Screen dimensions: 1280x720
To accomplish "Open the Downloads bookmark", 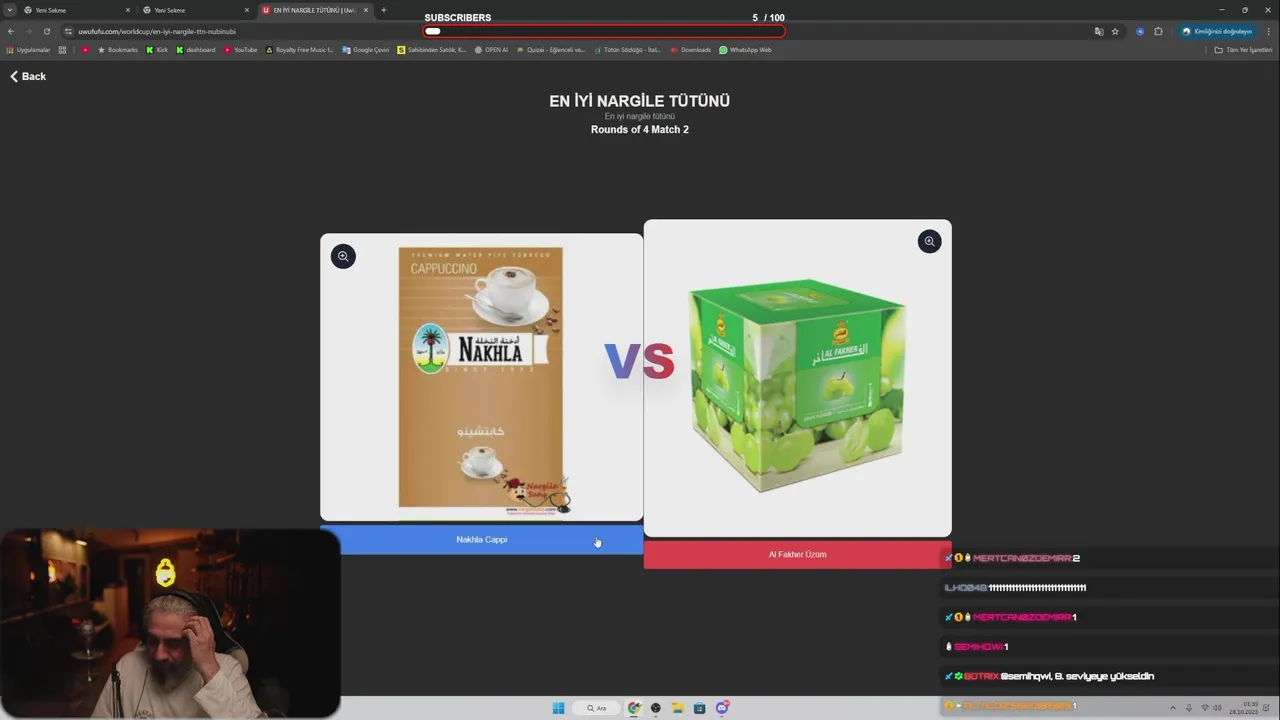I will [x=691, y=50].
